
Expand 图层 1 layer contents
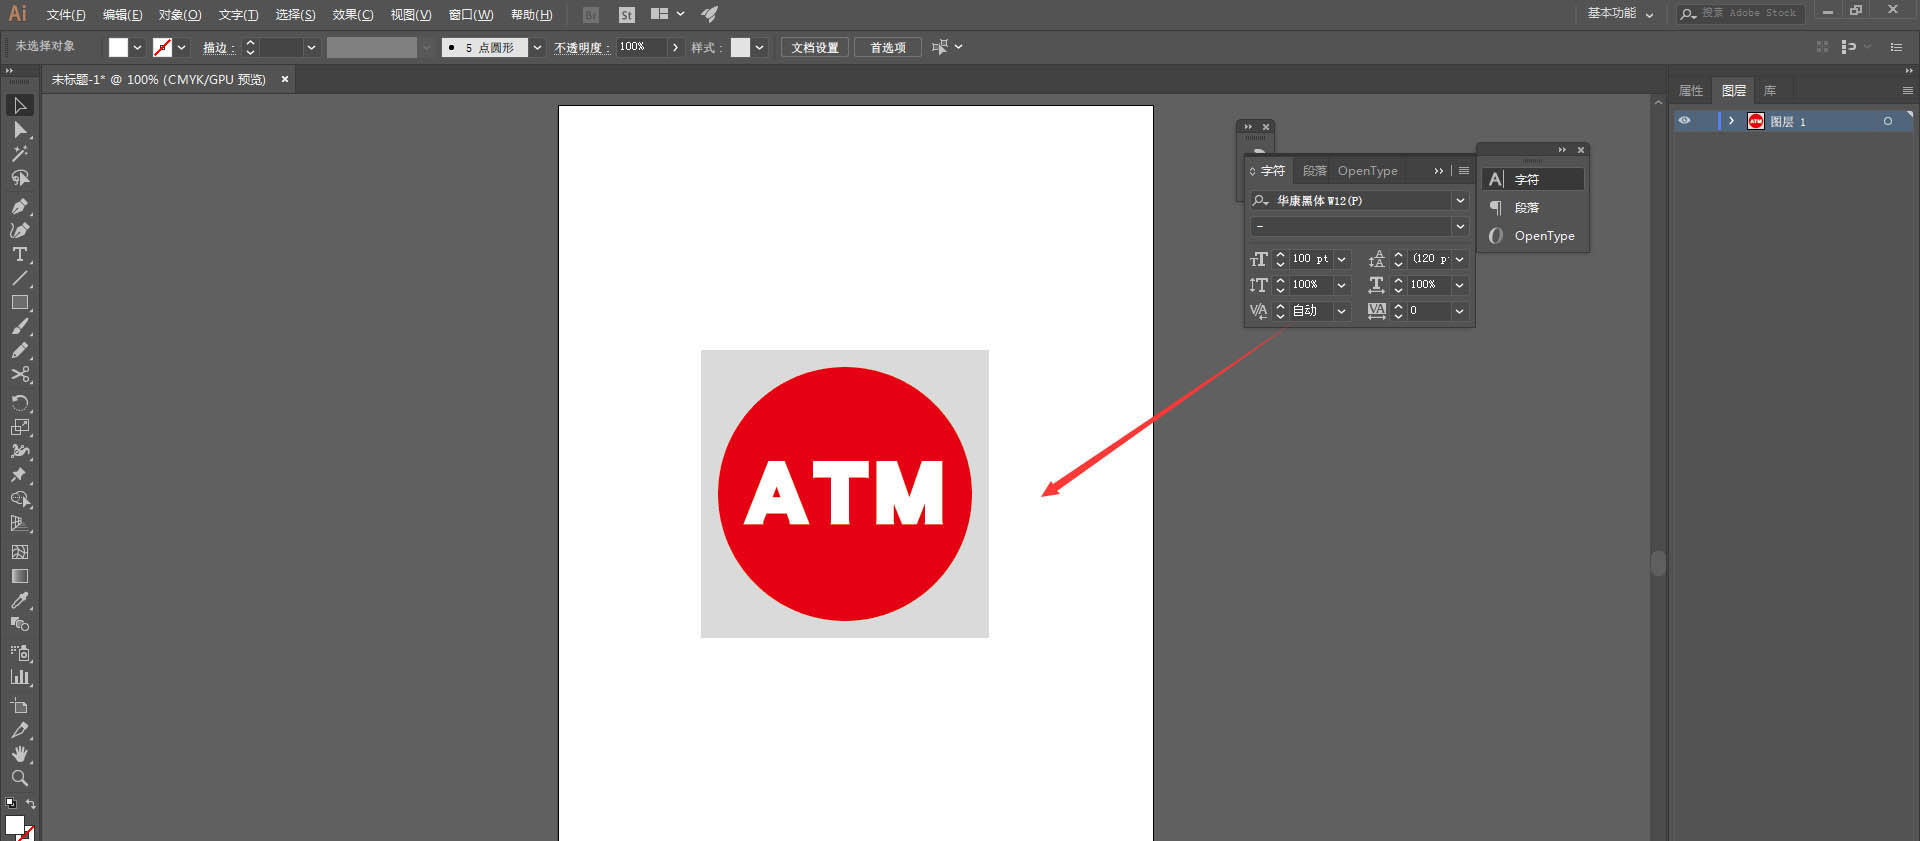click(1731, 121)
